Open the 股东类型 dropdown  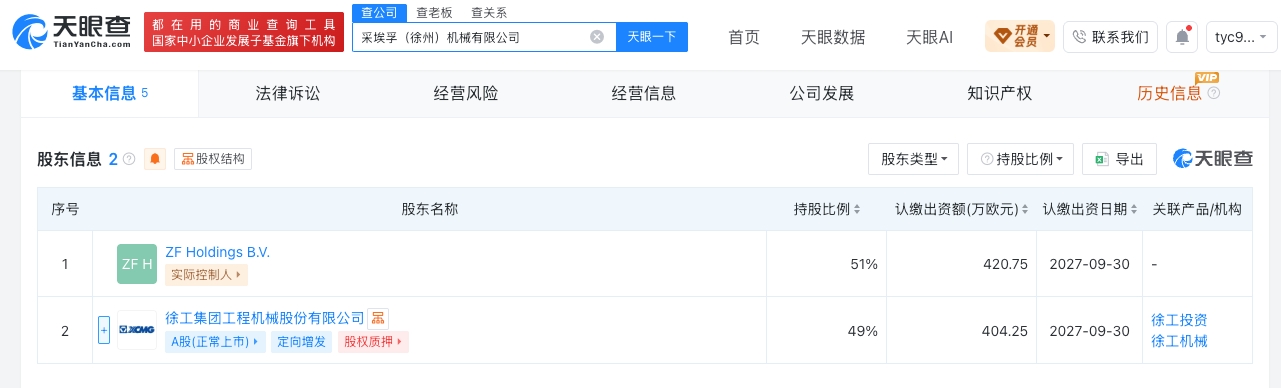click(x=914, y=159)
